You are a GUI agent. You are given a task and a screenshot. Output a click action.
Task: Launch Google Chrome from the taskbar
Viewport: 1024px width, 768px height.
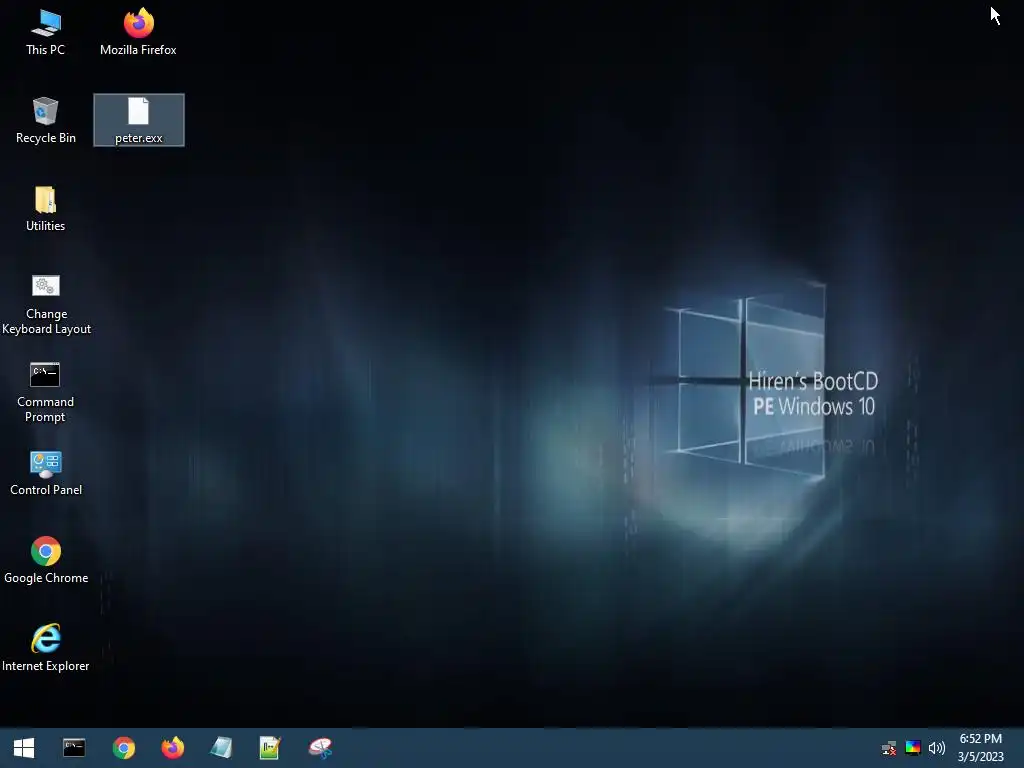pyautogui.click(x=123, y=748)
